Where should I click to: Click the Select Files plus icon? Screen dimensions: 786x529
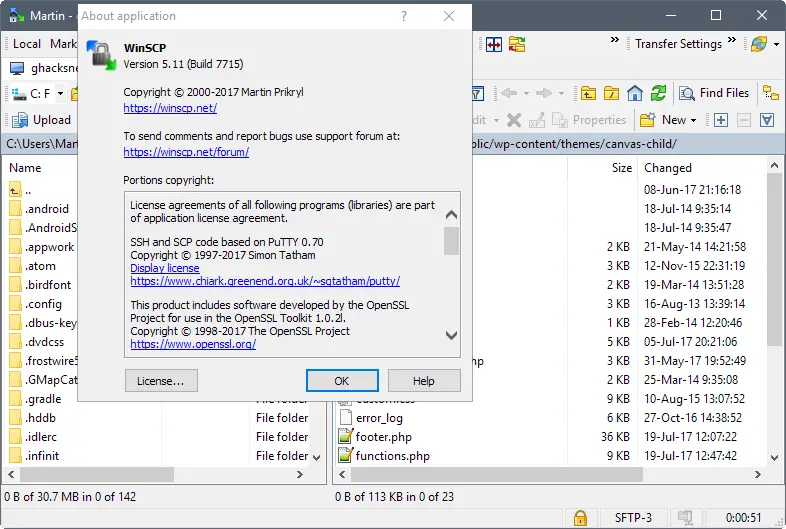click(721, 120)
